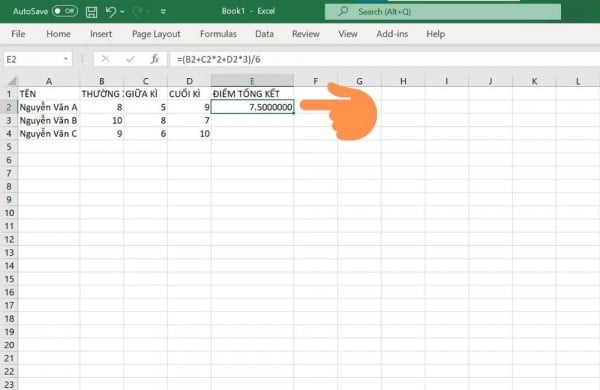The image size is (600, 390).
Task: Switch to the Data tab
Action: coord(264,34)
